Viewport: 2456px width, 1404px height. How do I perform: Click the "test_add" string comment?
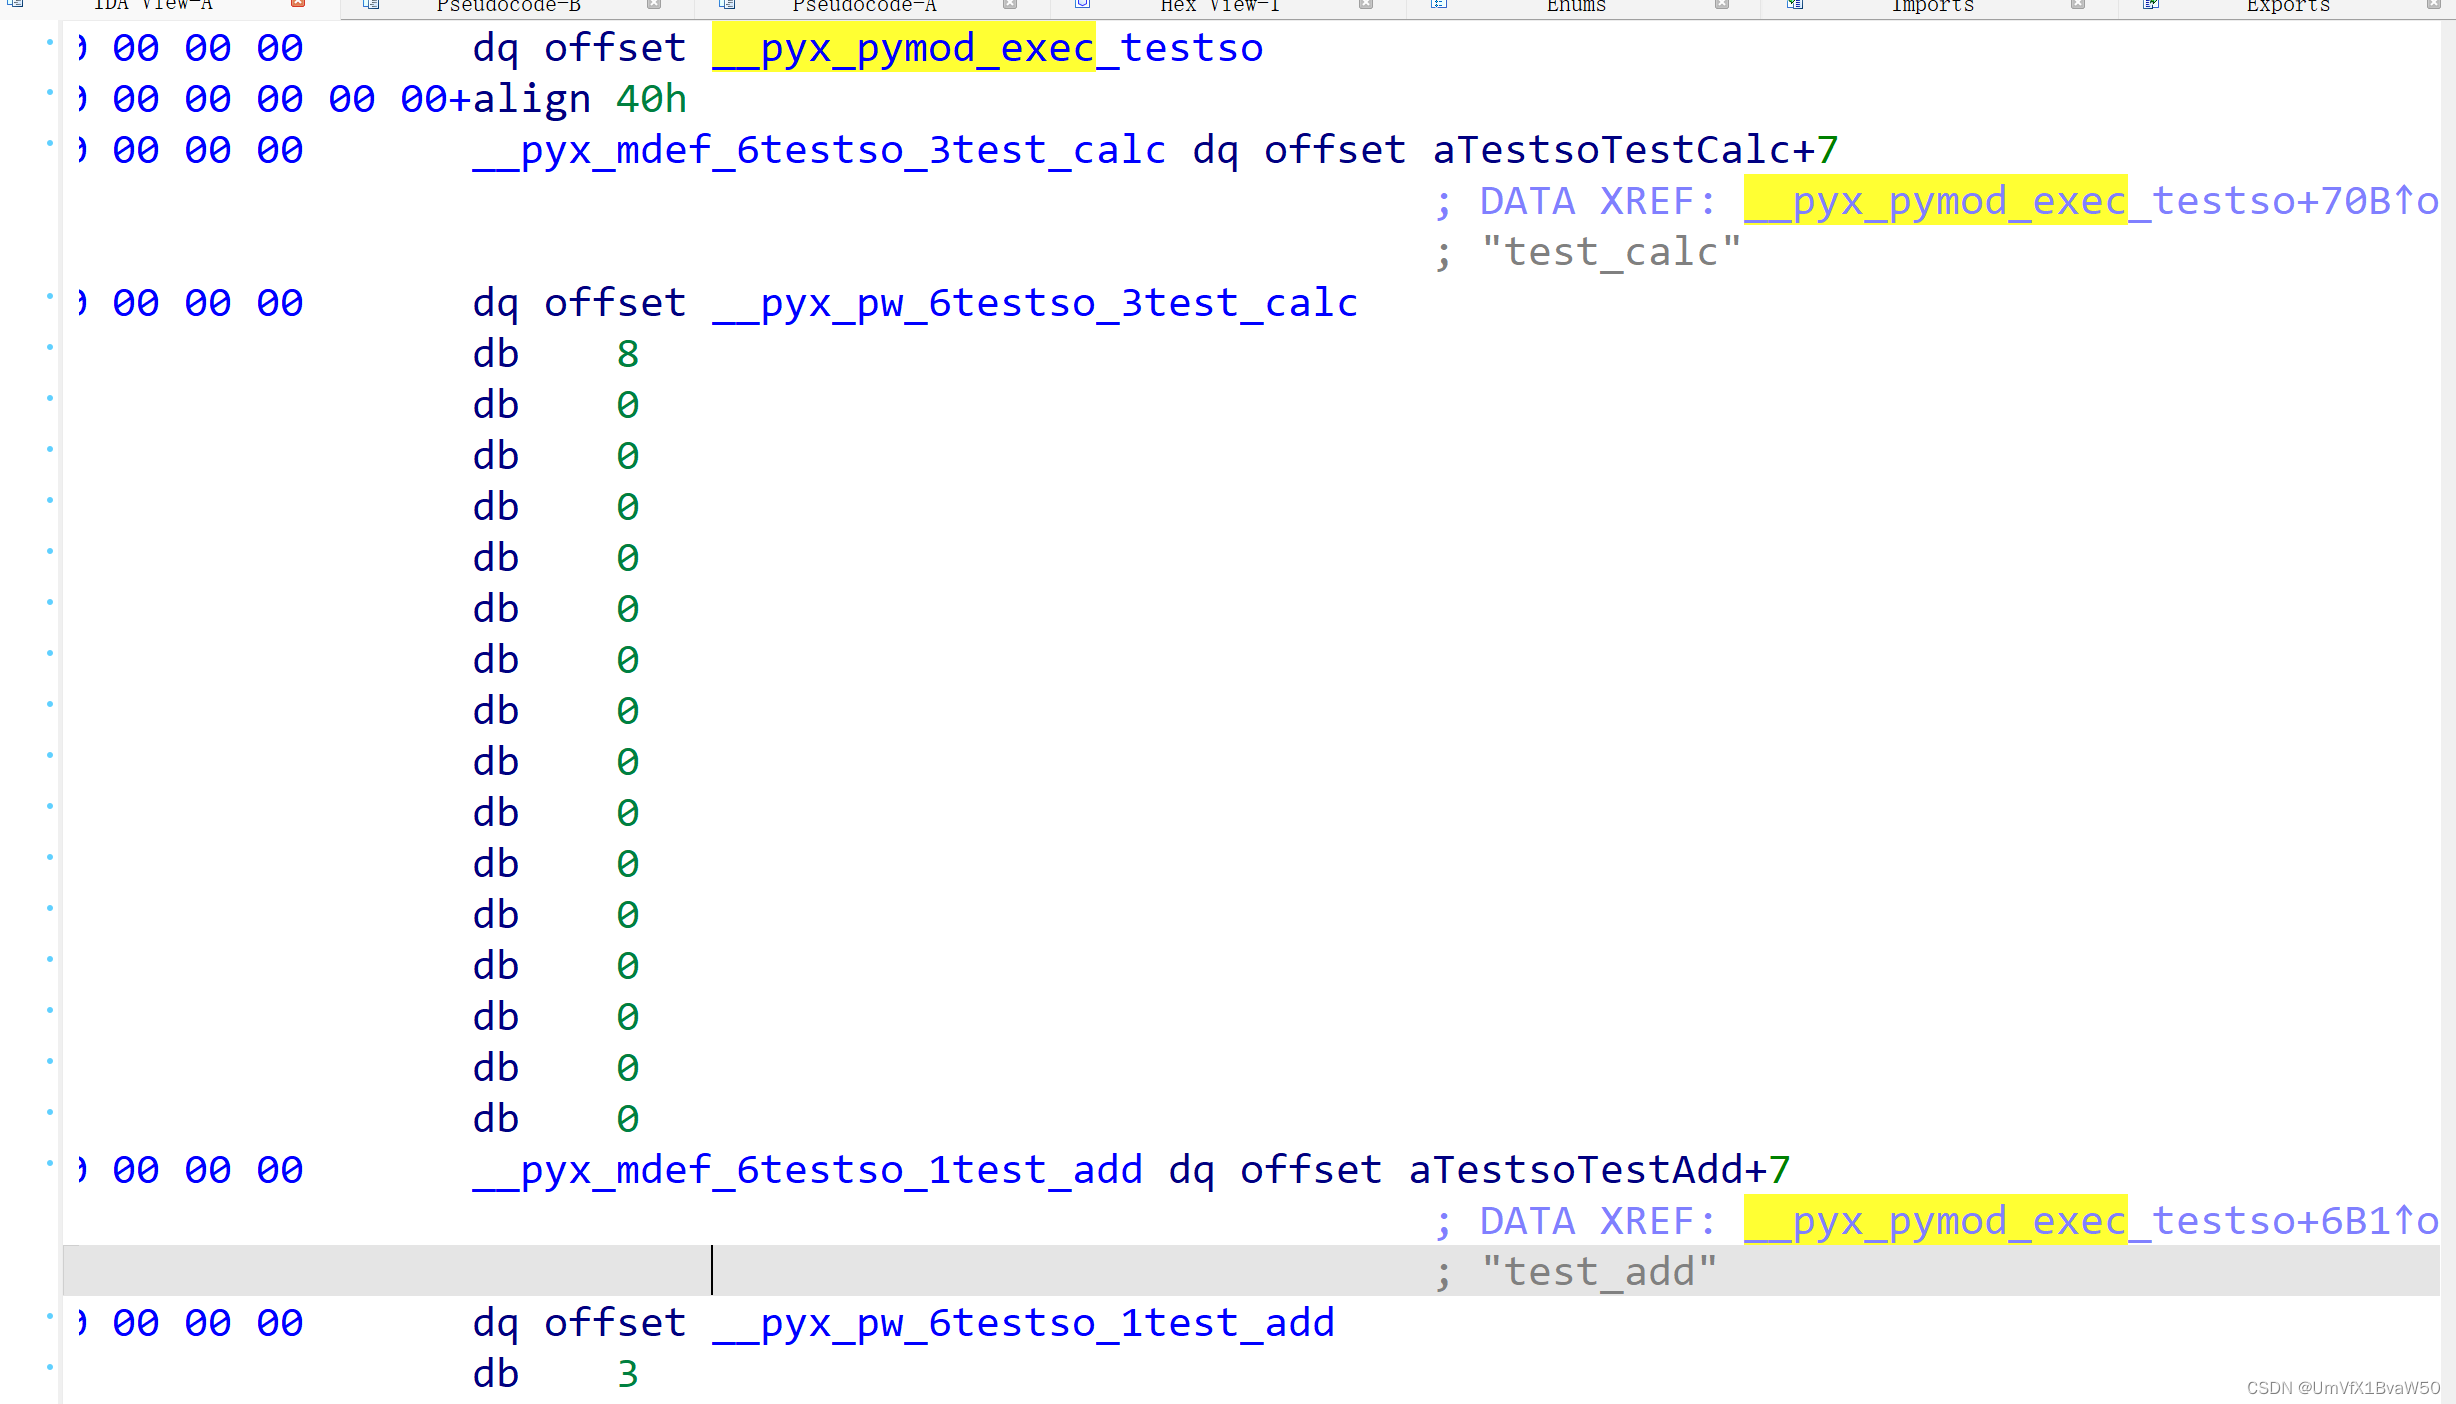coord(1599,1272)
